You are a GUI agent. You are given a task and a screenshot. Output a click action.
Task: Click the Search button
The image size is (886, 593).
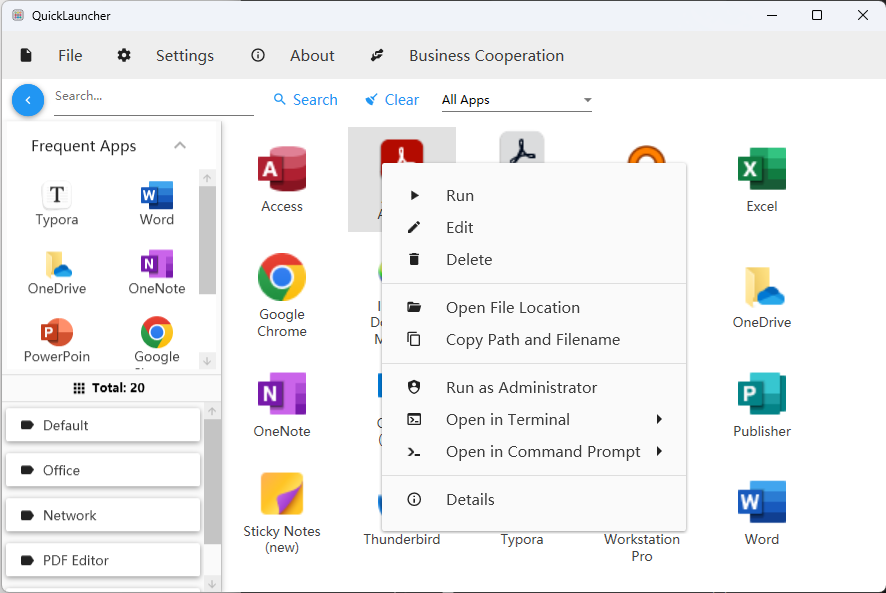[x=306, y=100]
